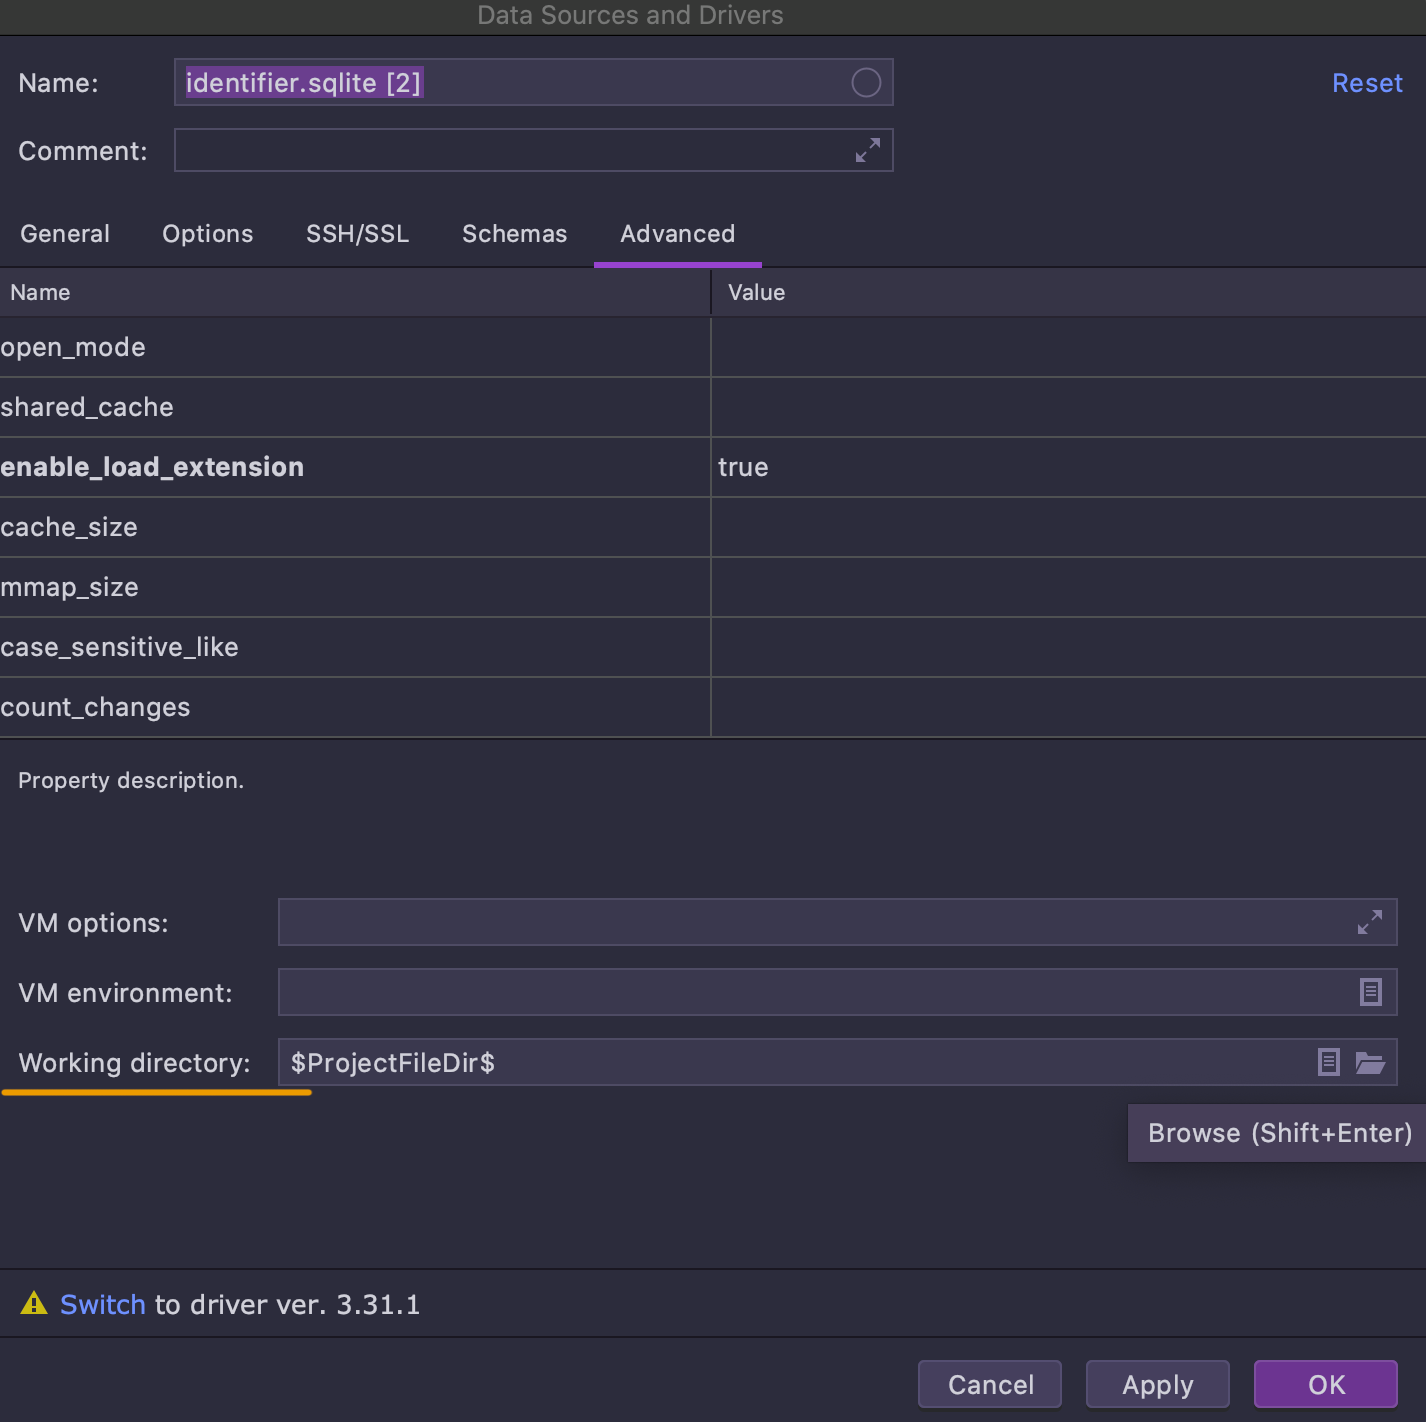Click the Working directory text field
This screenshot has width=1426, height=1422.
(x=795, y=1062)
